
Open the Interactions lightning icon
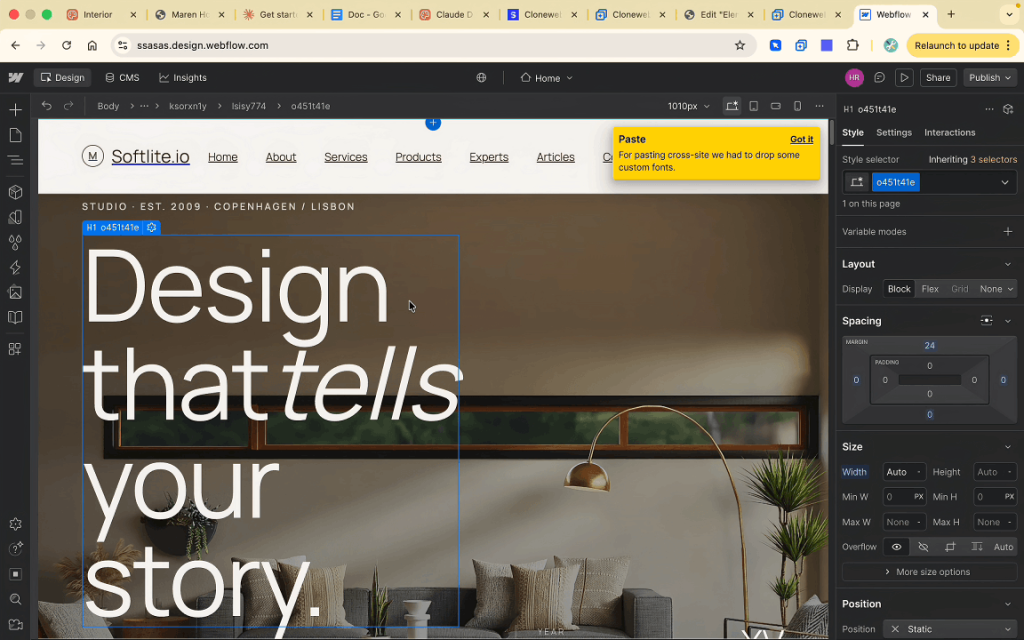click(15, 267)
